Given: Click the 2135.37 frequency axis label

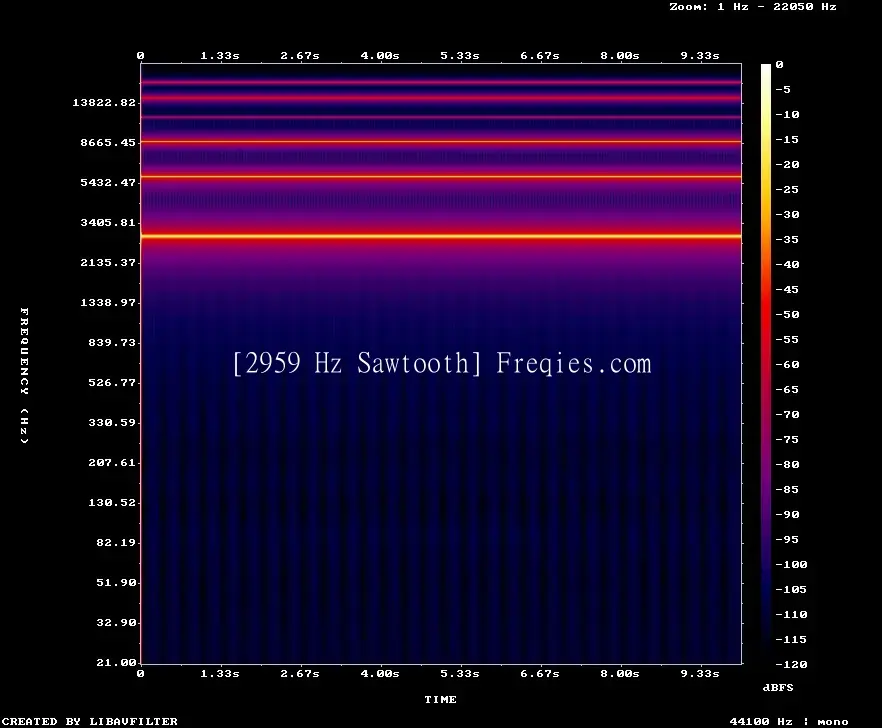Looking at the screenshot, I should coord(108,262).
